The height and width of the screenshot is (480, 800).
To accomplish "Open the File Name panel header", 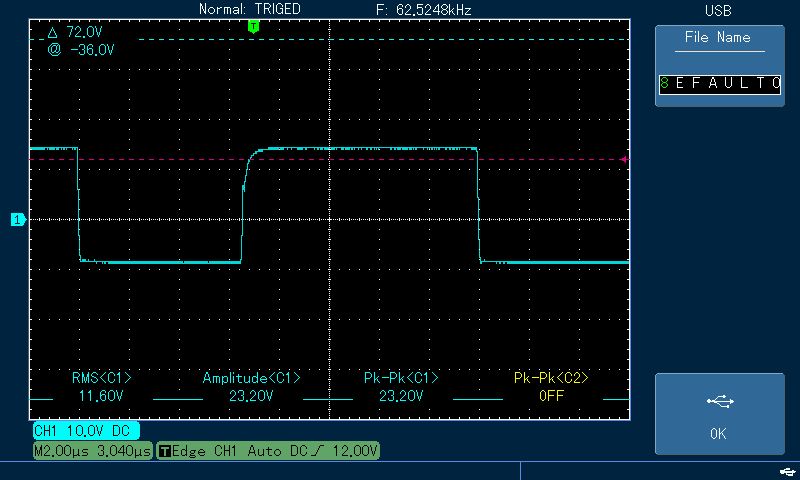I will tap(718, 38).
